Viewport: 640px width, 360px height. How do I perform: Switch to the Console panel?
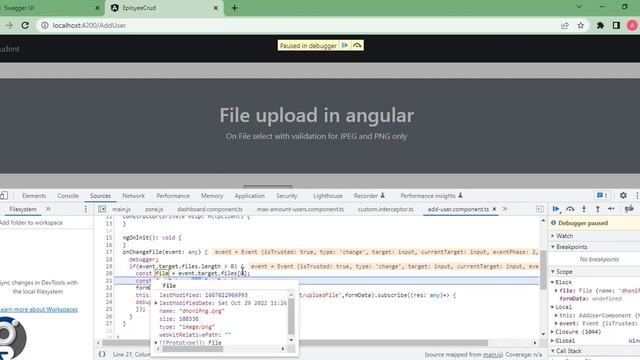(68, 196)
